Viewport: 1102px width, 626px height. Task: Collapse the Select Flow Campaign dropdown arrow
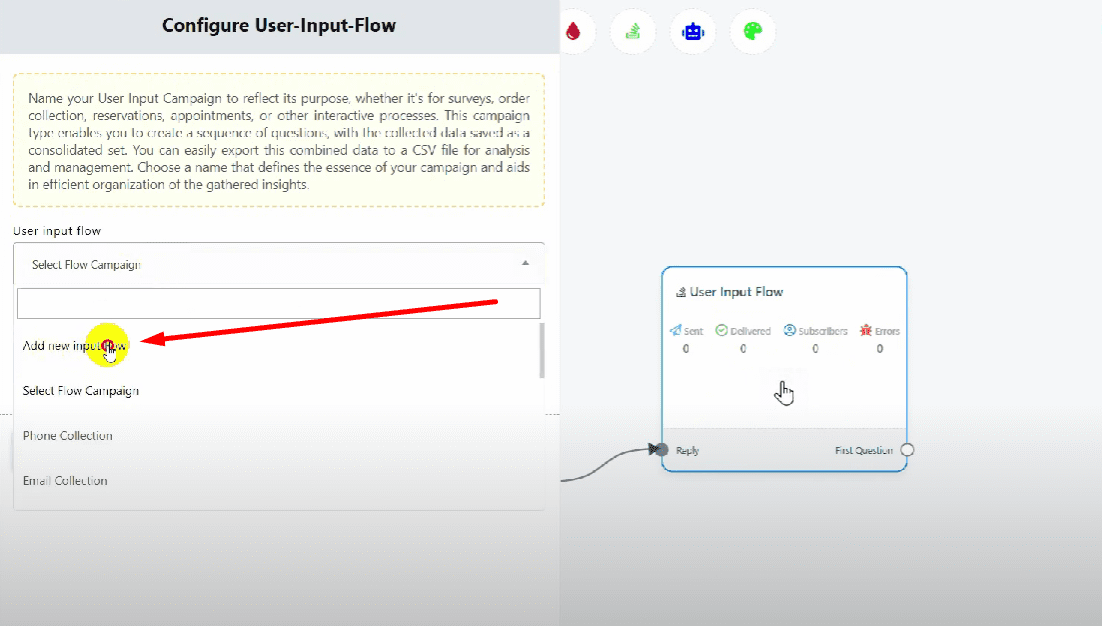[x=526, y=264]
